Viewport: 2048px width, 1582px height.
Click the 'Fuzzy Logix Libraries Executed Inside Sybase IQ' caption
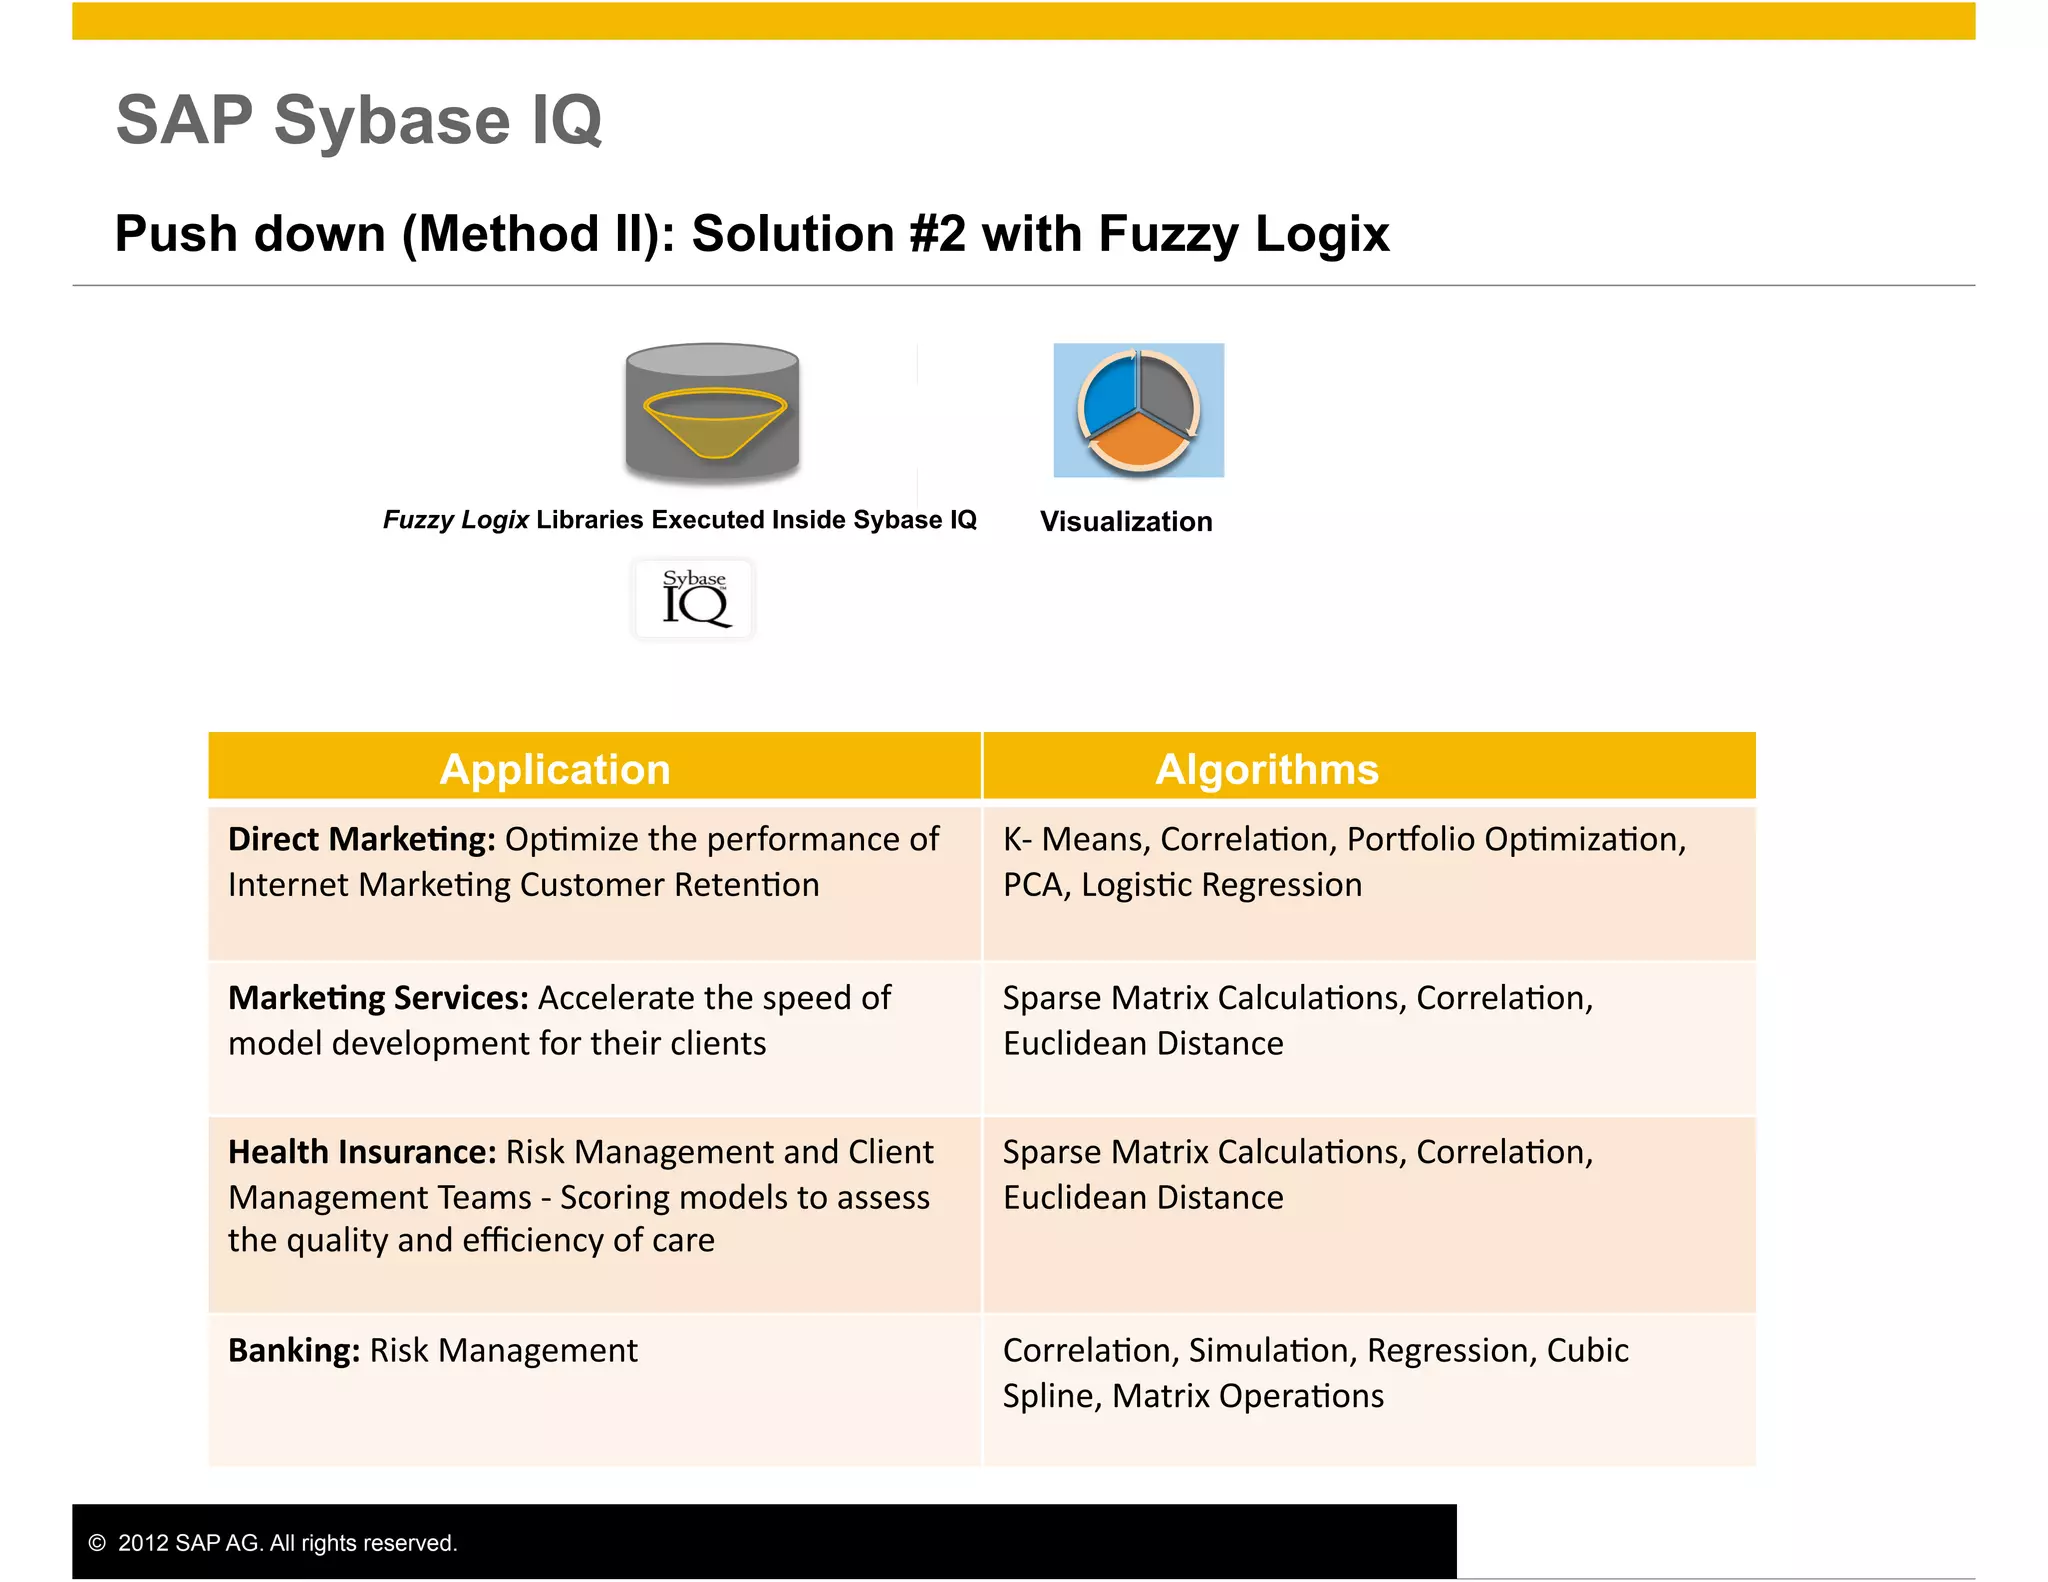click(679, 520)
